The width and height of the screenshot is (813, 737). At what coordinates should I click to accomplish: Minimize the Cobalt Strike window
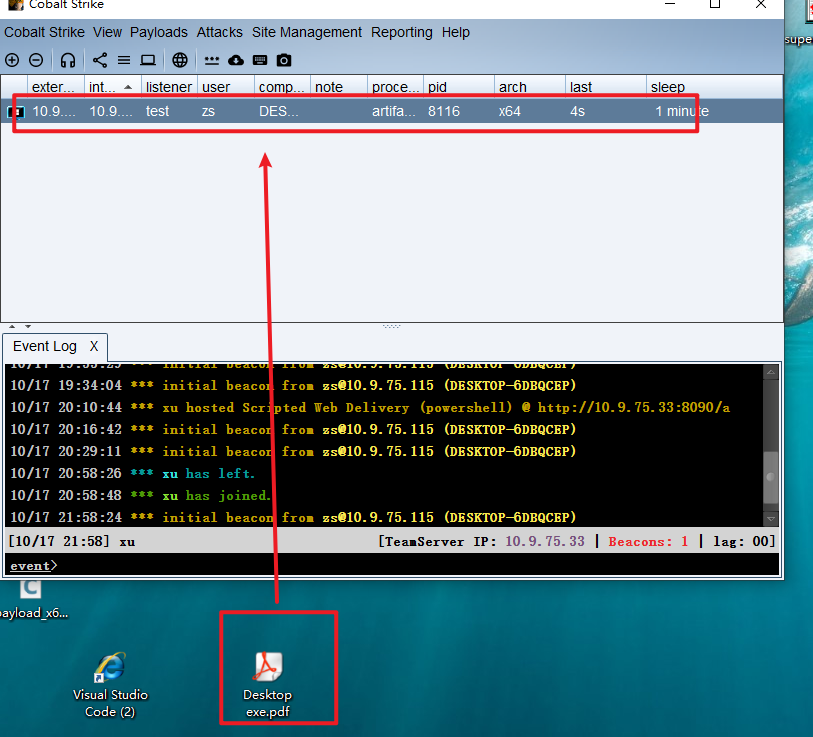point(670,4)
